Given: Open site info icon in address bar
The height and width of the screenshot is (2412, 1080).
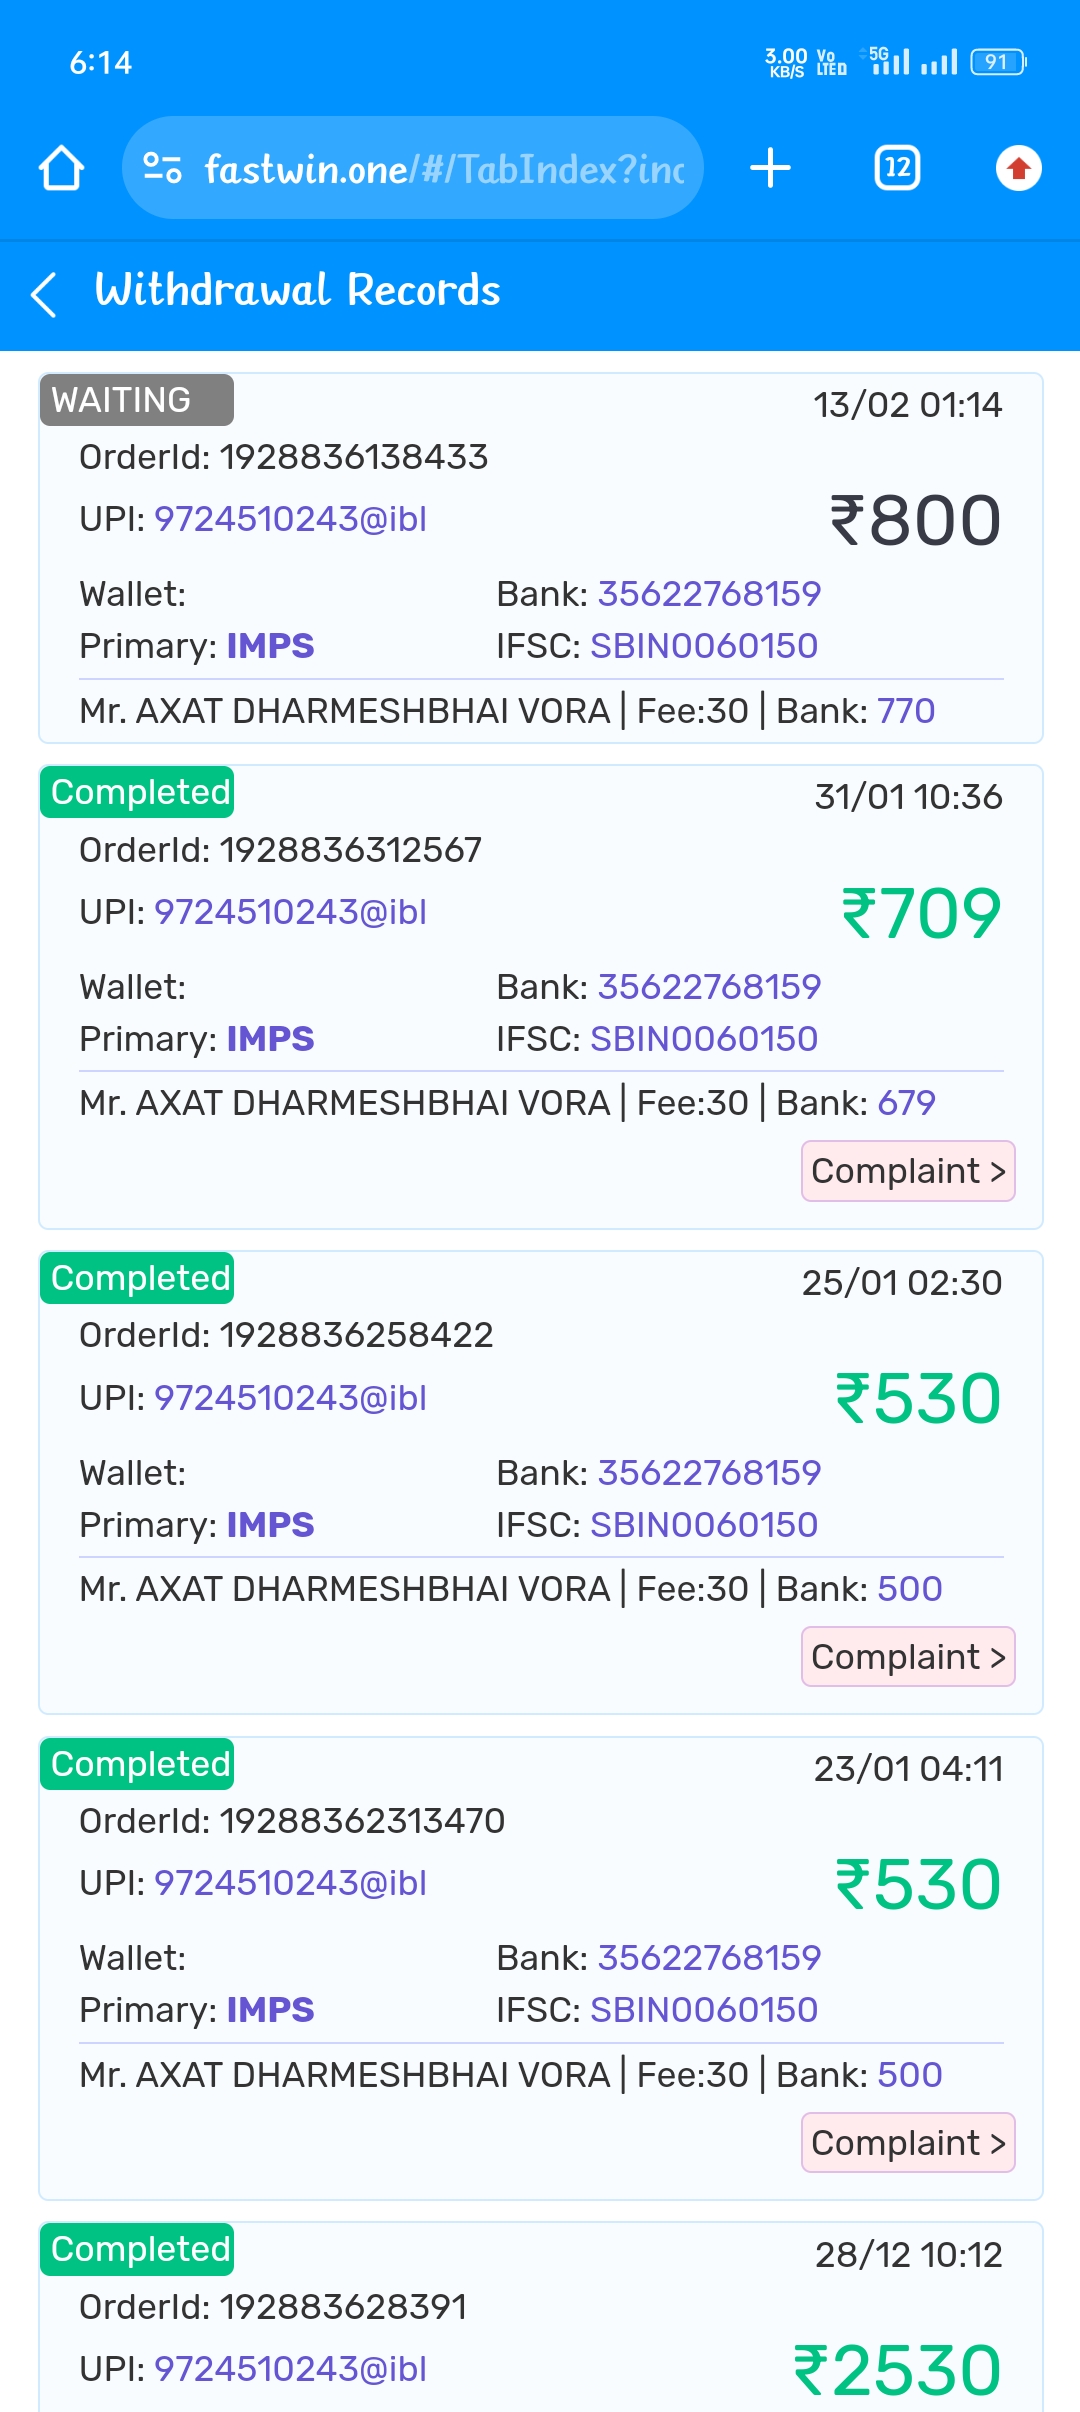Looking at the screenshot, I should coord(162,168).
